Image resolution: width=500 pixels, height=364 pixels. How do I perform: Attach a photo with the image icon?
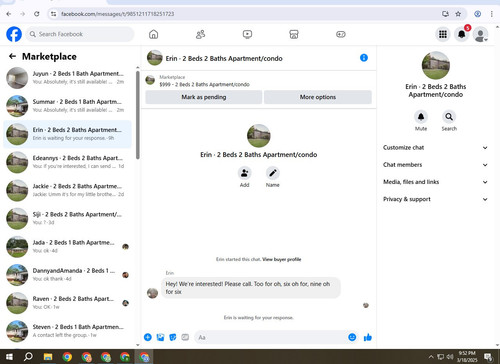(160, 337)
